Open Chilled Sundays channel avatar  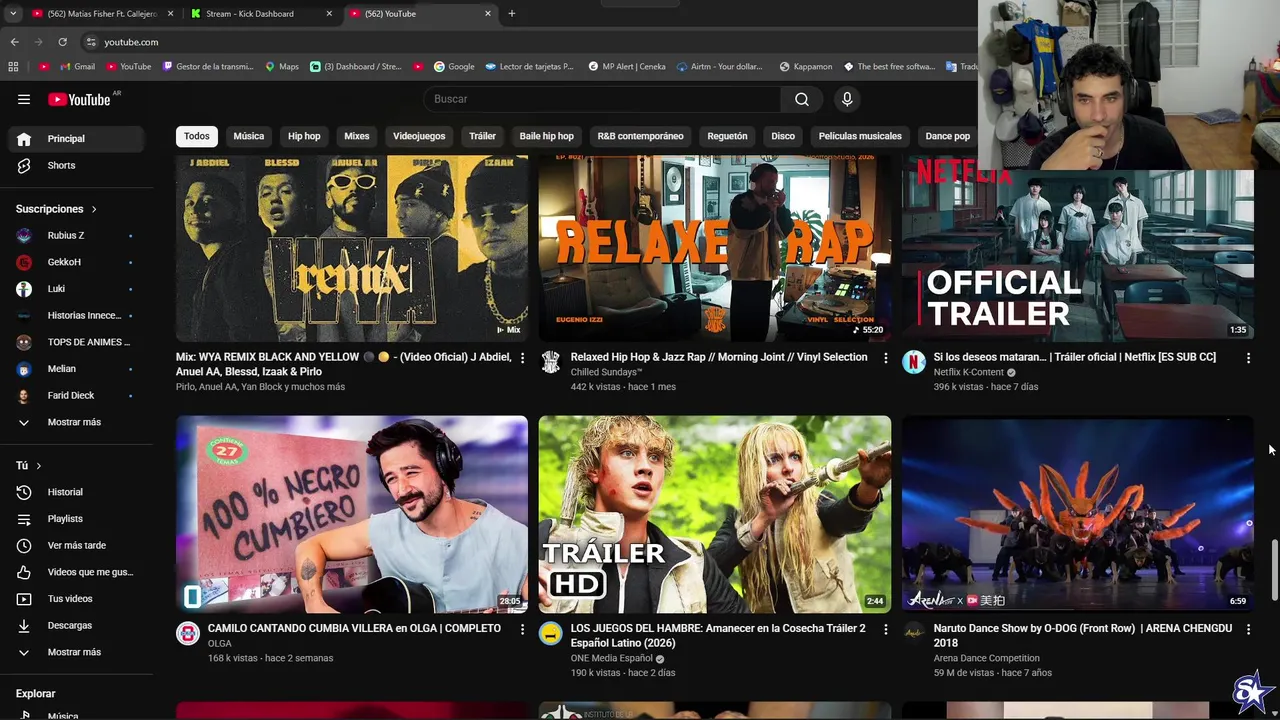click(551, 362)
